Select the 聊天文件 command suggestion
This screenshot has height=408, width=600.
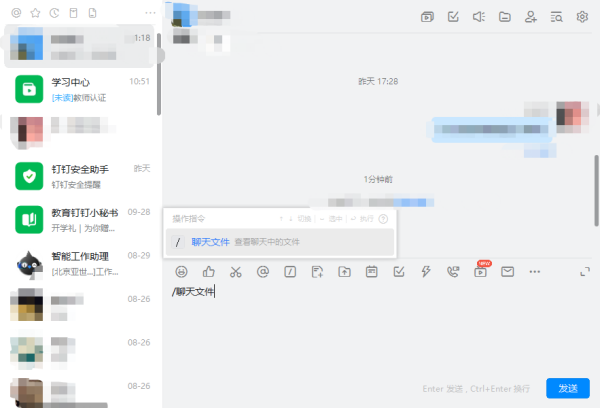280,242
